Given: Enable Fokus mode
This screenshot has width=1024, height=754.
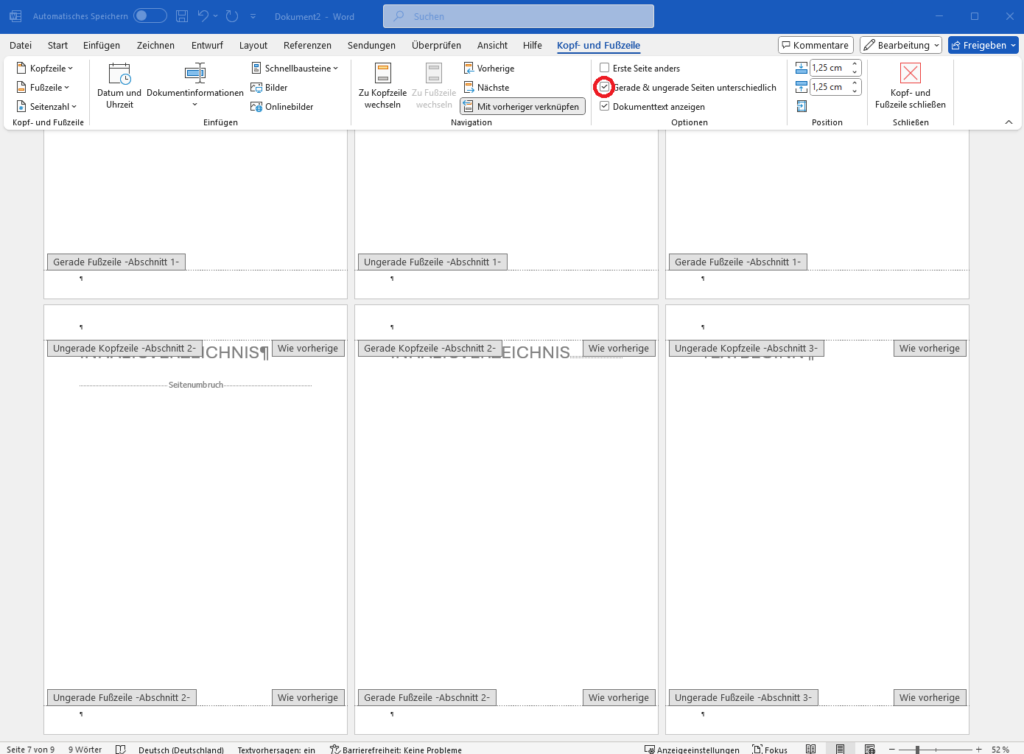Looking at the screenshot, I should pos(770,749).
